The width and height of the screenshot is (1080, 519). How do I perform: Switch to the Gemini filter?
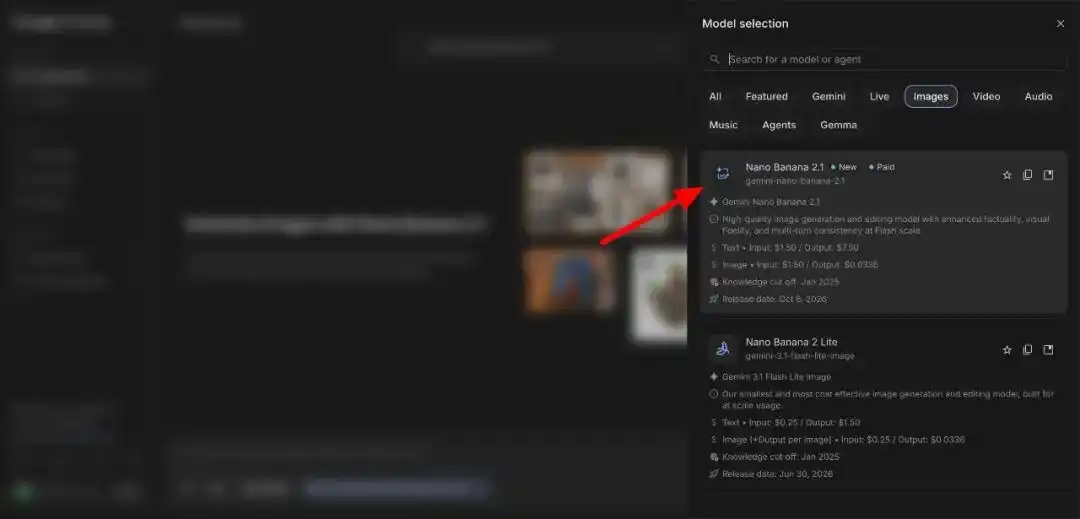pyautogui.click(x=829, y=96)
